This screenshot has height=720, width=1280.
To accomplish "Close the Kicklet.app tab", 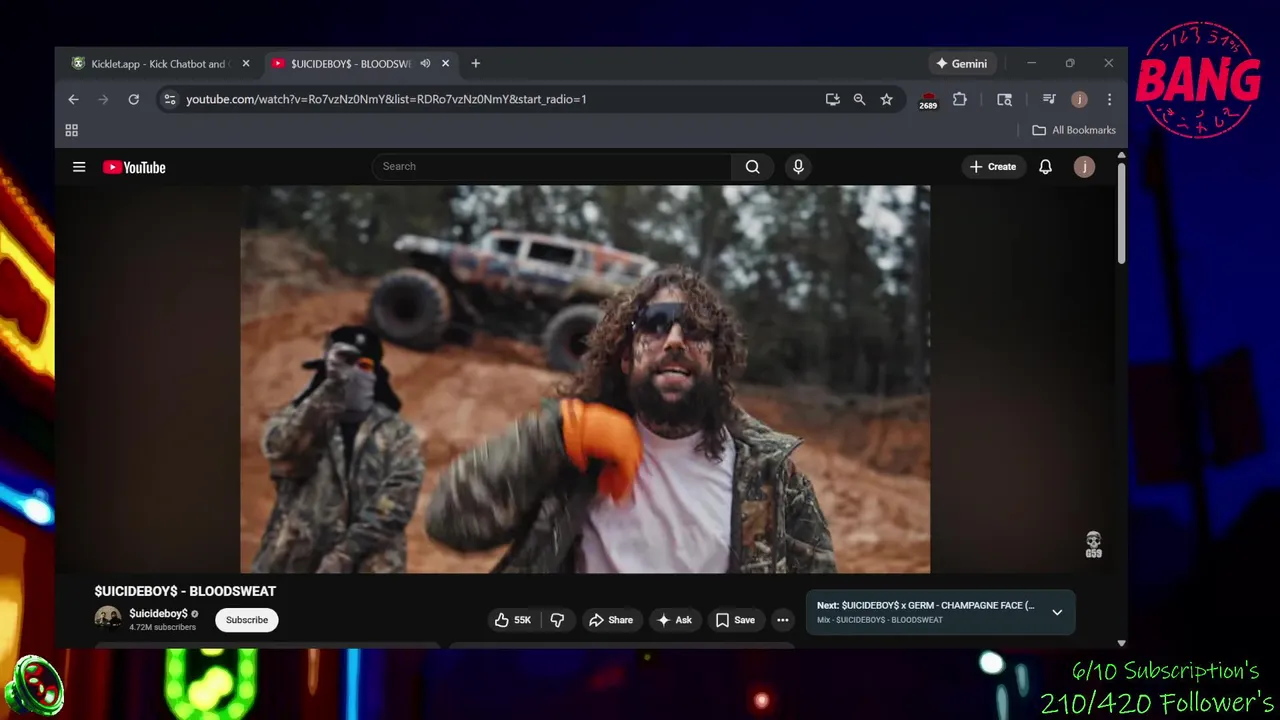I will coord(246,63).
